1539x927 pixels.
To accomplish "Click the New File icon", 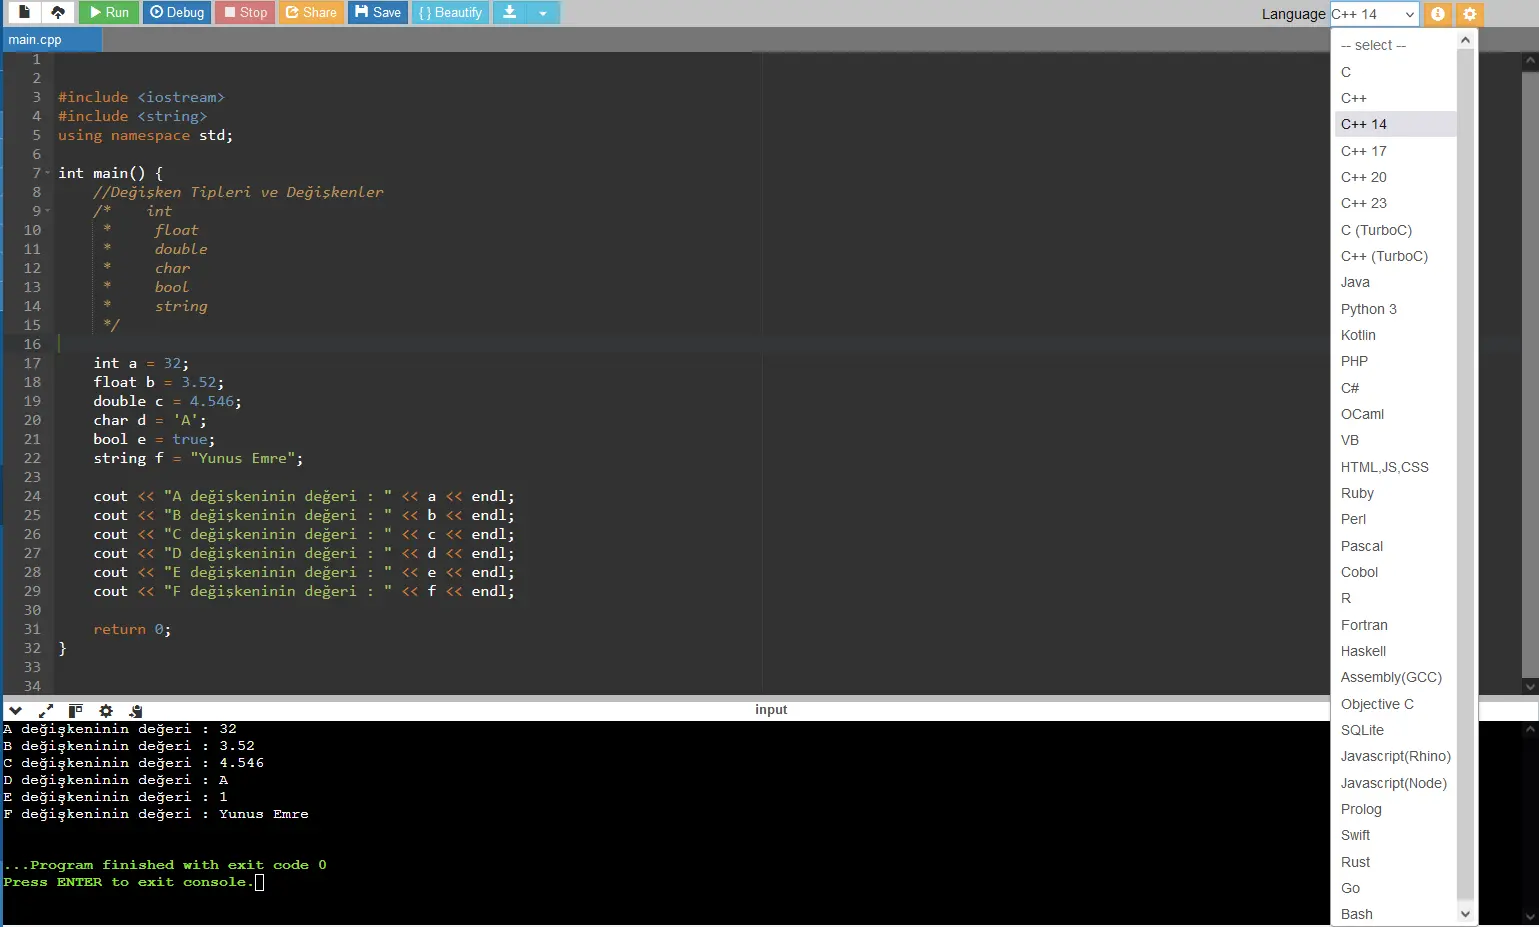I will click(24, 13).
